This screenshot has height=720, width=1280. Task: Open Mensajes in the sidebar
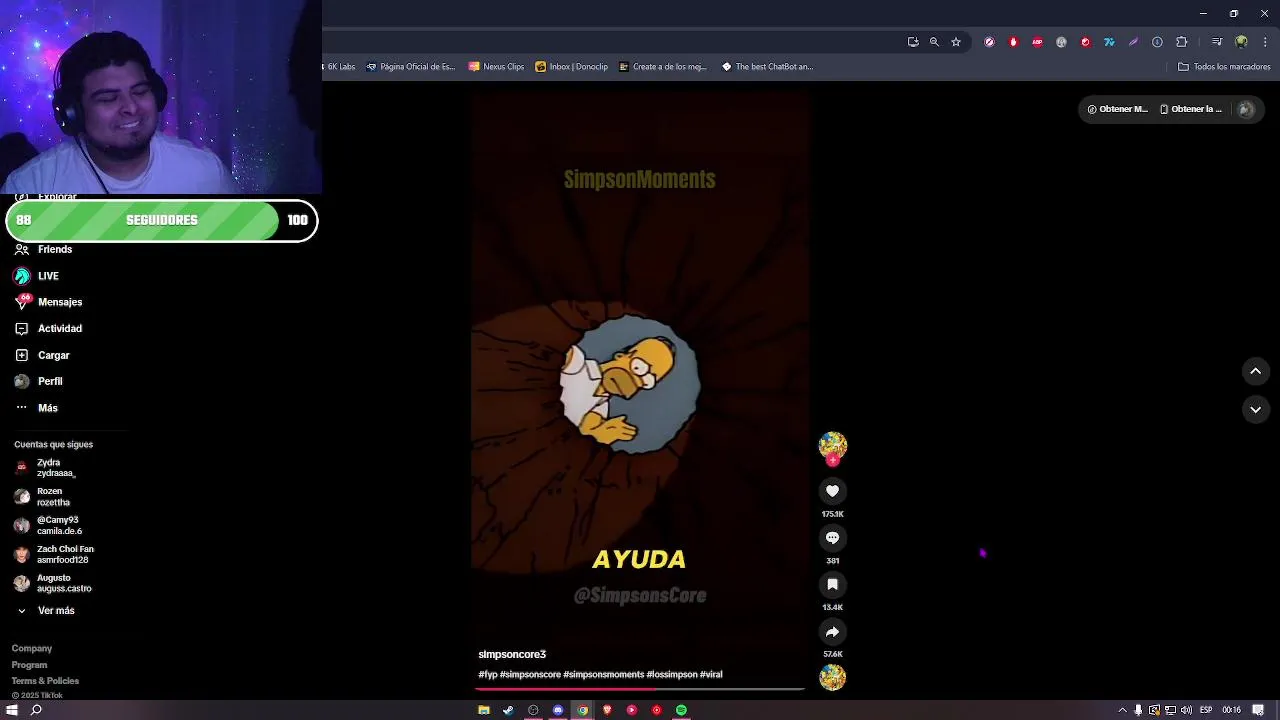[x=48, y=302]
